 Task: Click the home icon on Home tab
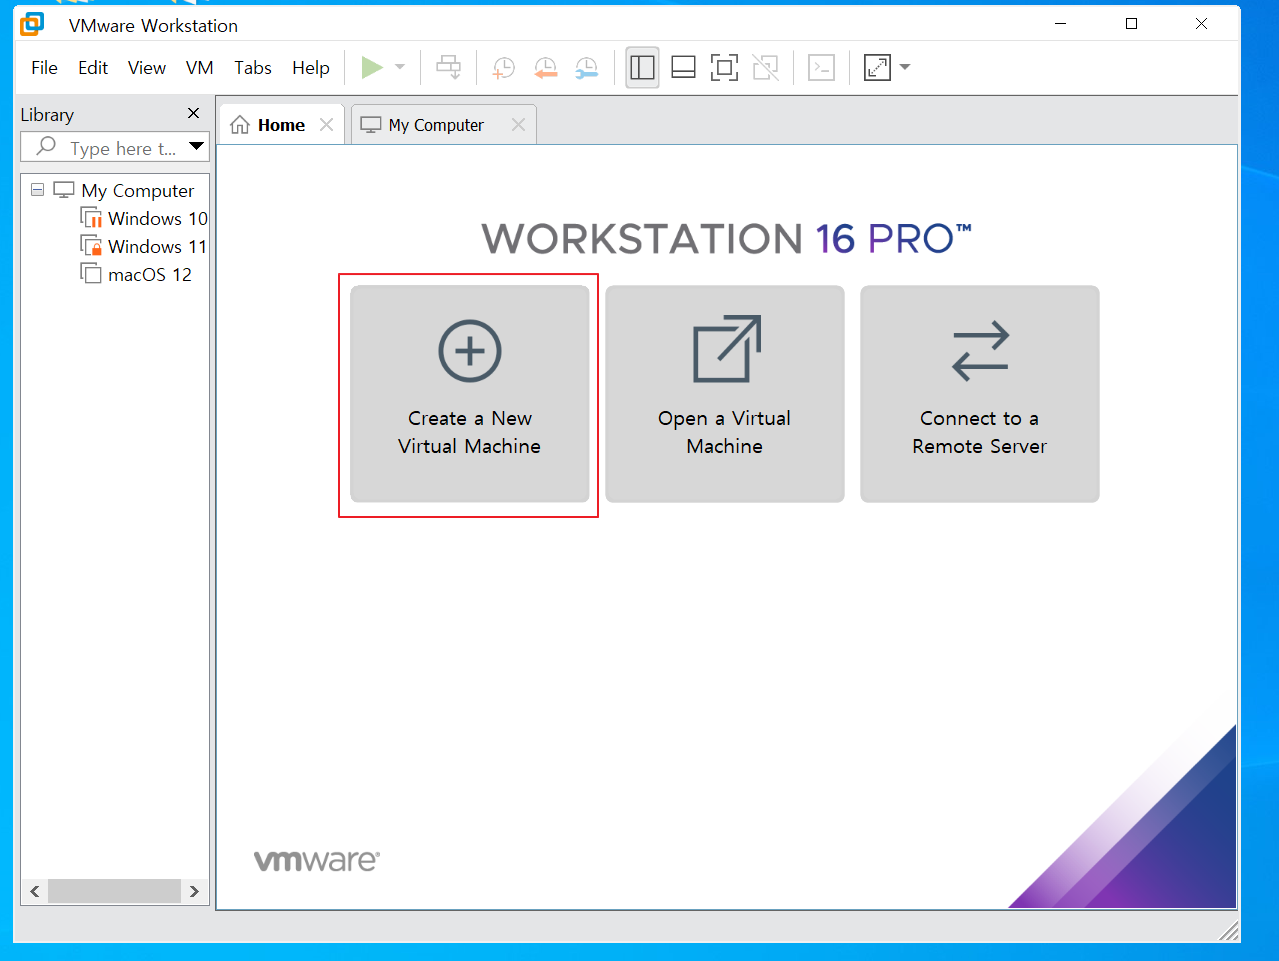[x=240, y=125]
